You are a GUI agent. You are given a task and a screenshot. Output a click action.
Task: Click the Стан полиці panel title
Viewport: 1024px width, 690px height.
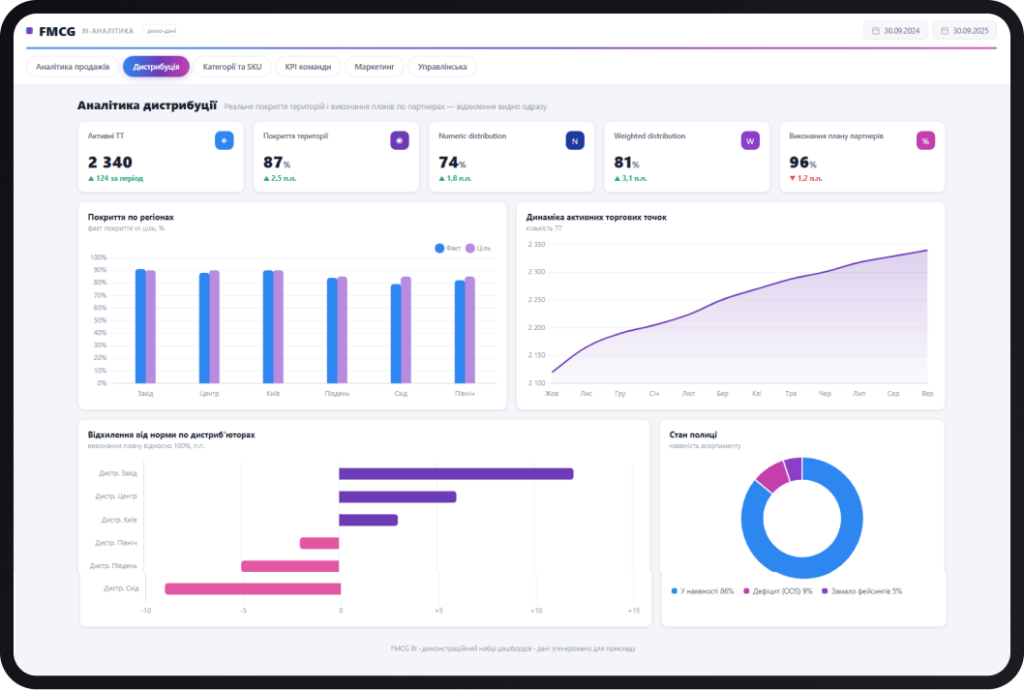tap(693, 435)
